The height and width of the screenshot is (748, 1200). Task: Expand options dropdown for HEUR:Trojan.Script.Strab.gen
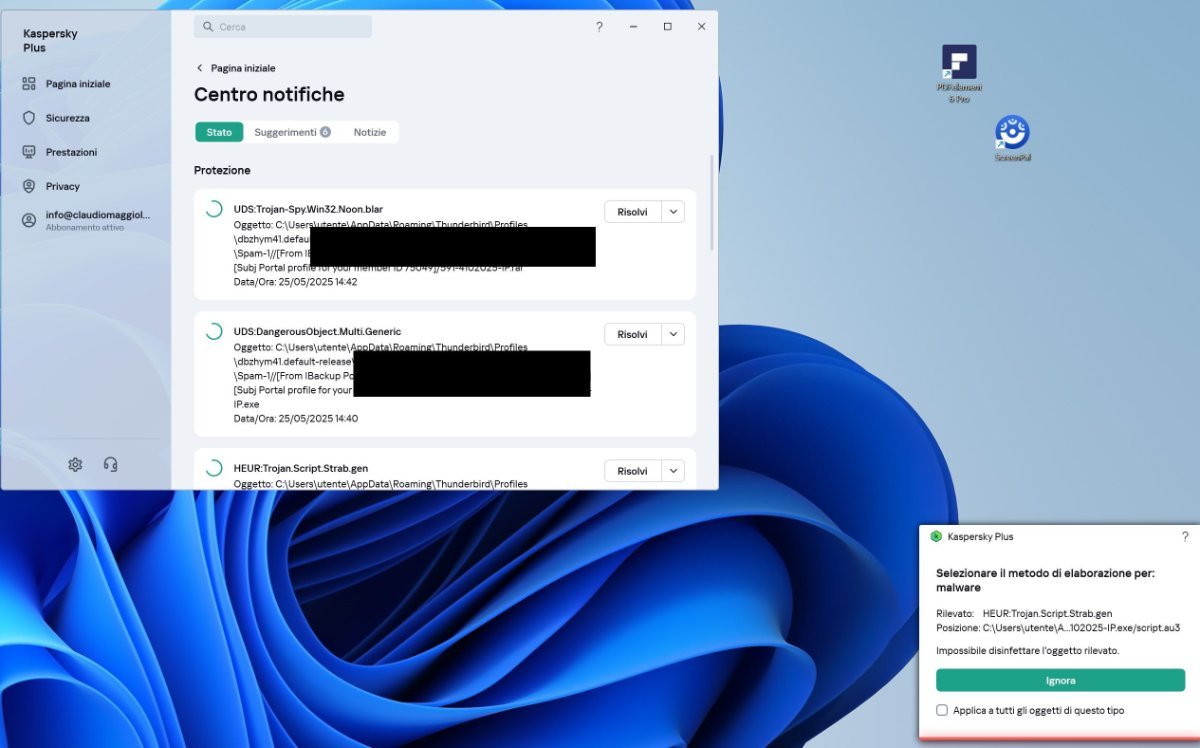673,471
